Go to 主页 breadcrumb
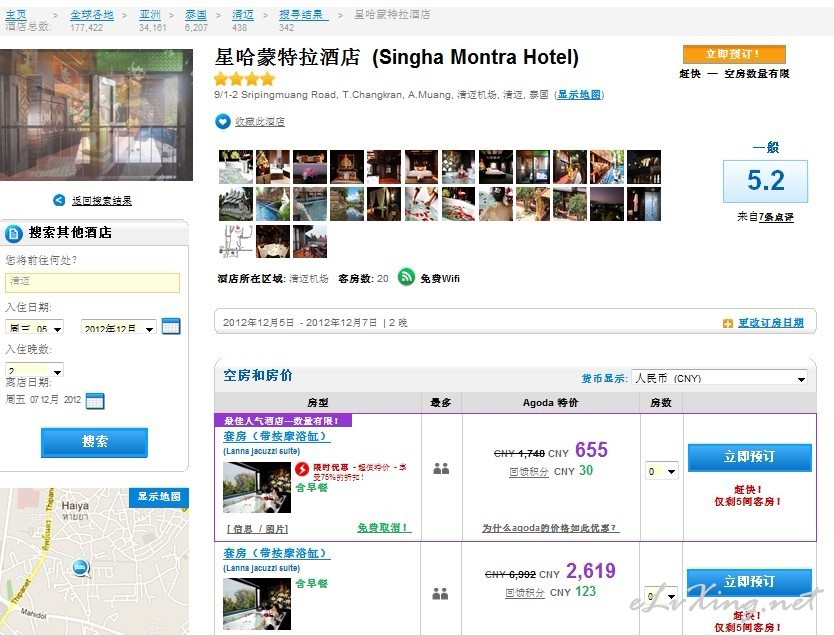The height and width of the screenshot is (635, 834). point(16,15)
